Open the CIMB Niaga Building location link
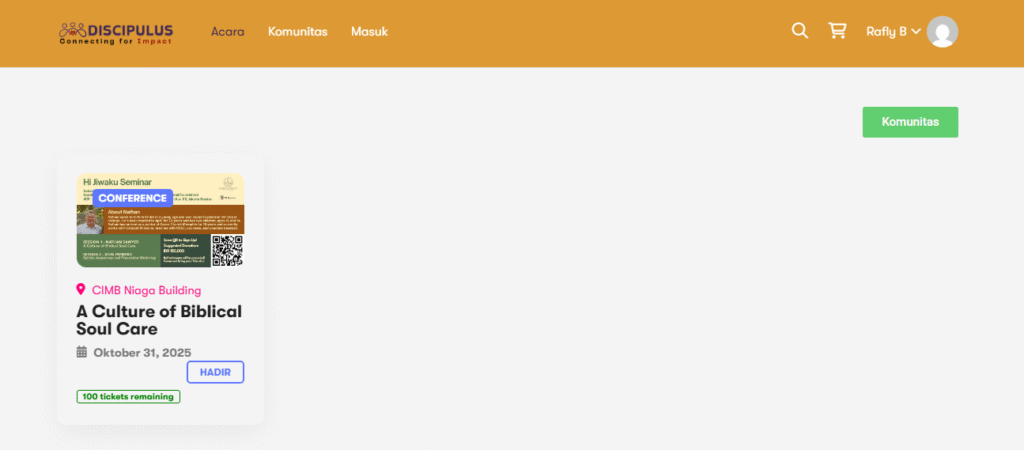Viewport: 1024px width, 450px height. click(146, 290)
